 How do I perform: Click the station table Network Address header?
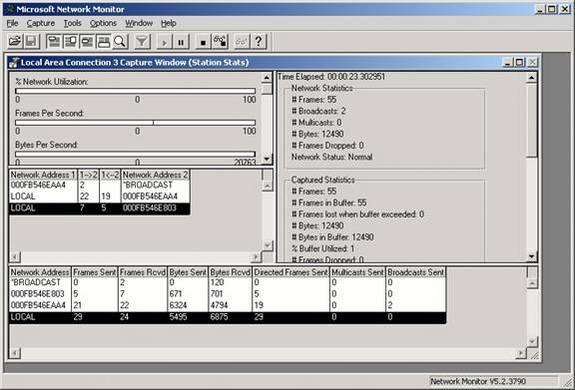[x=40, y=272]
